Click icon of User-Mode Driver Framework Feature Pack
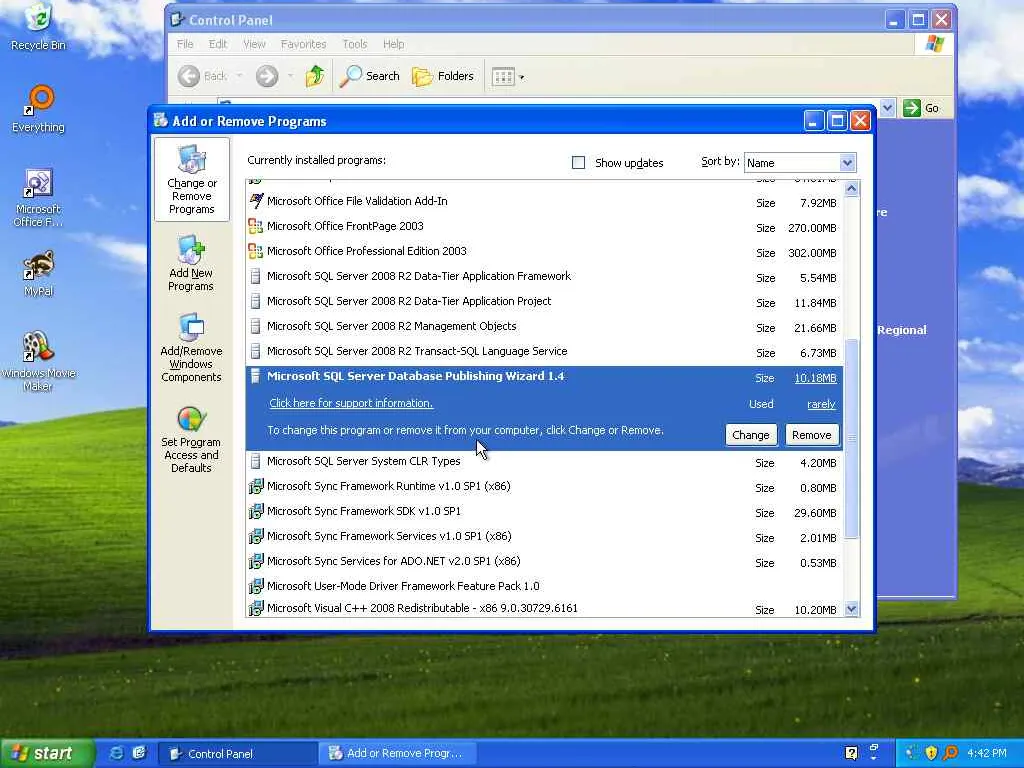This screenshot has width=1024, height=768. click(x=256, y=586)
